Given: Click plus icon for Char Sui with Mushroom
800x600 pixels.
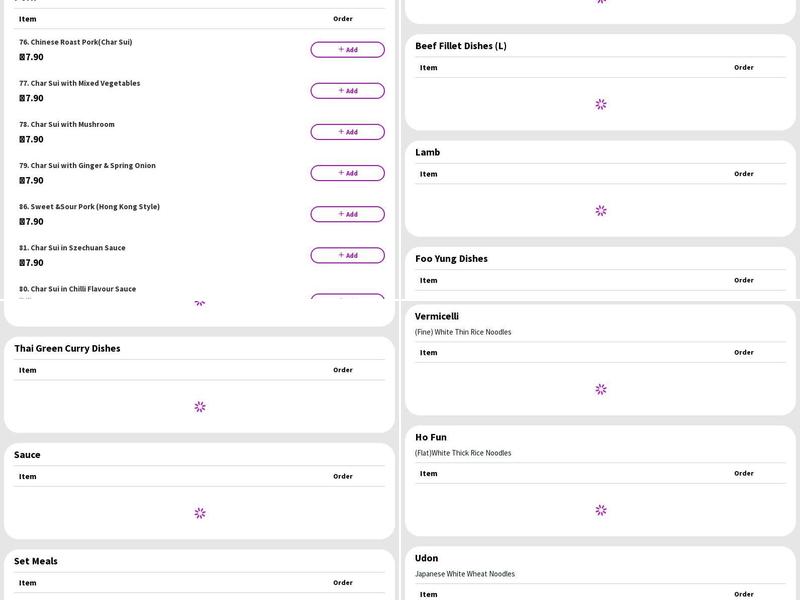Looking at the screenshot, I should 341,132.
